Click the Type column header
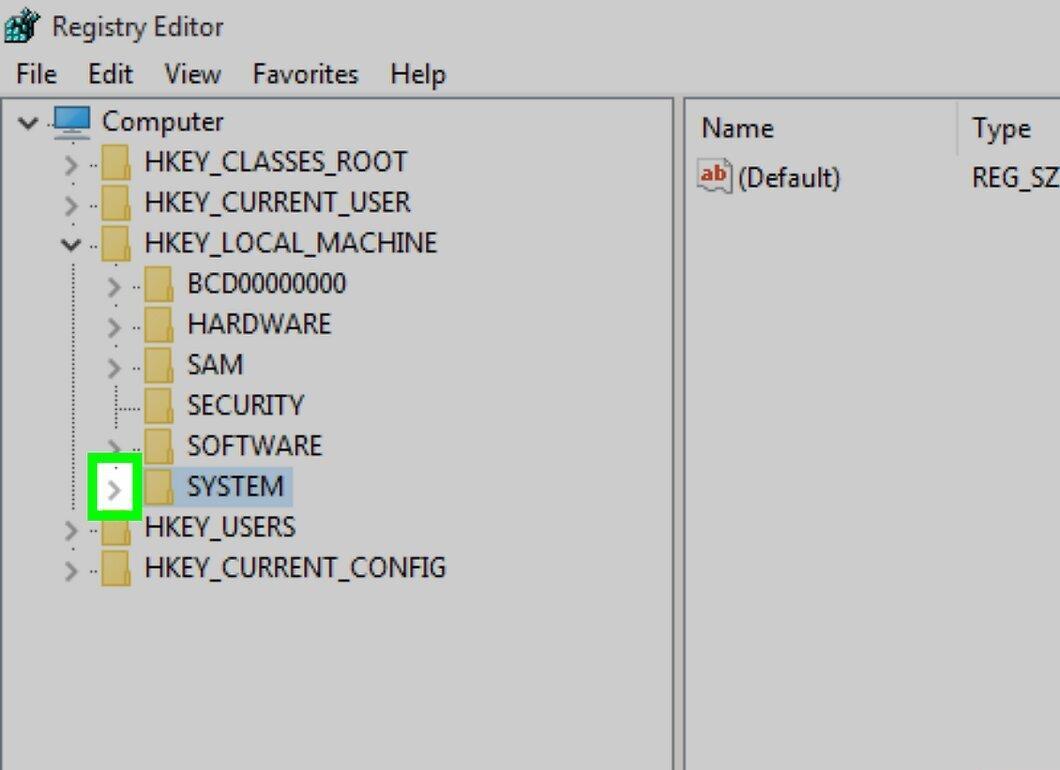 1001,128
